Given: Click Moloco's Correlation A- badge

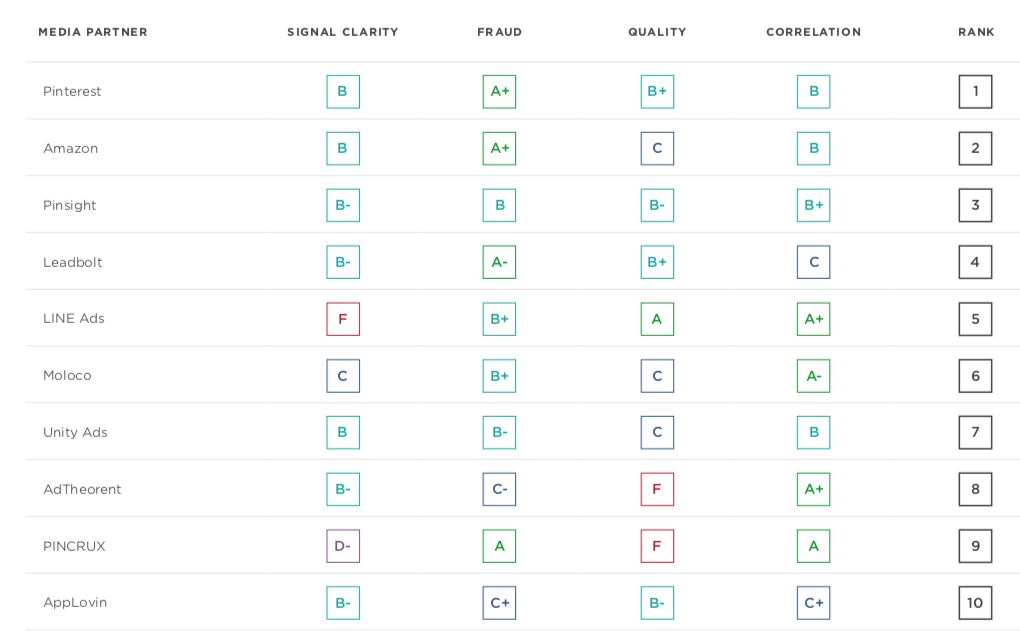Looking at the screenshot, I should tap(814, 376).
